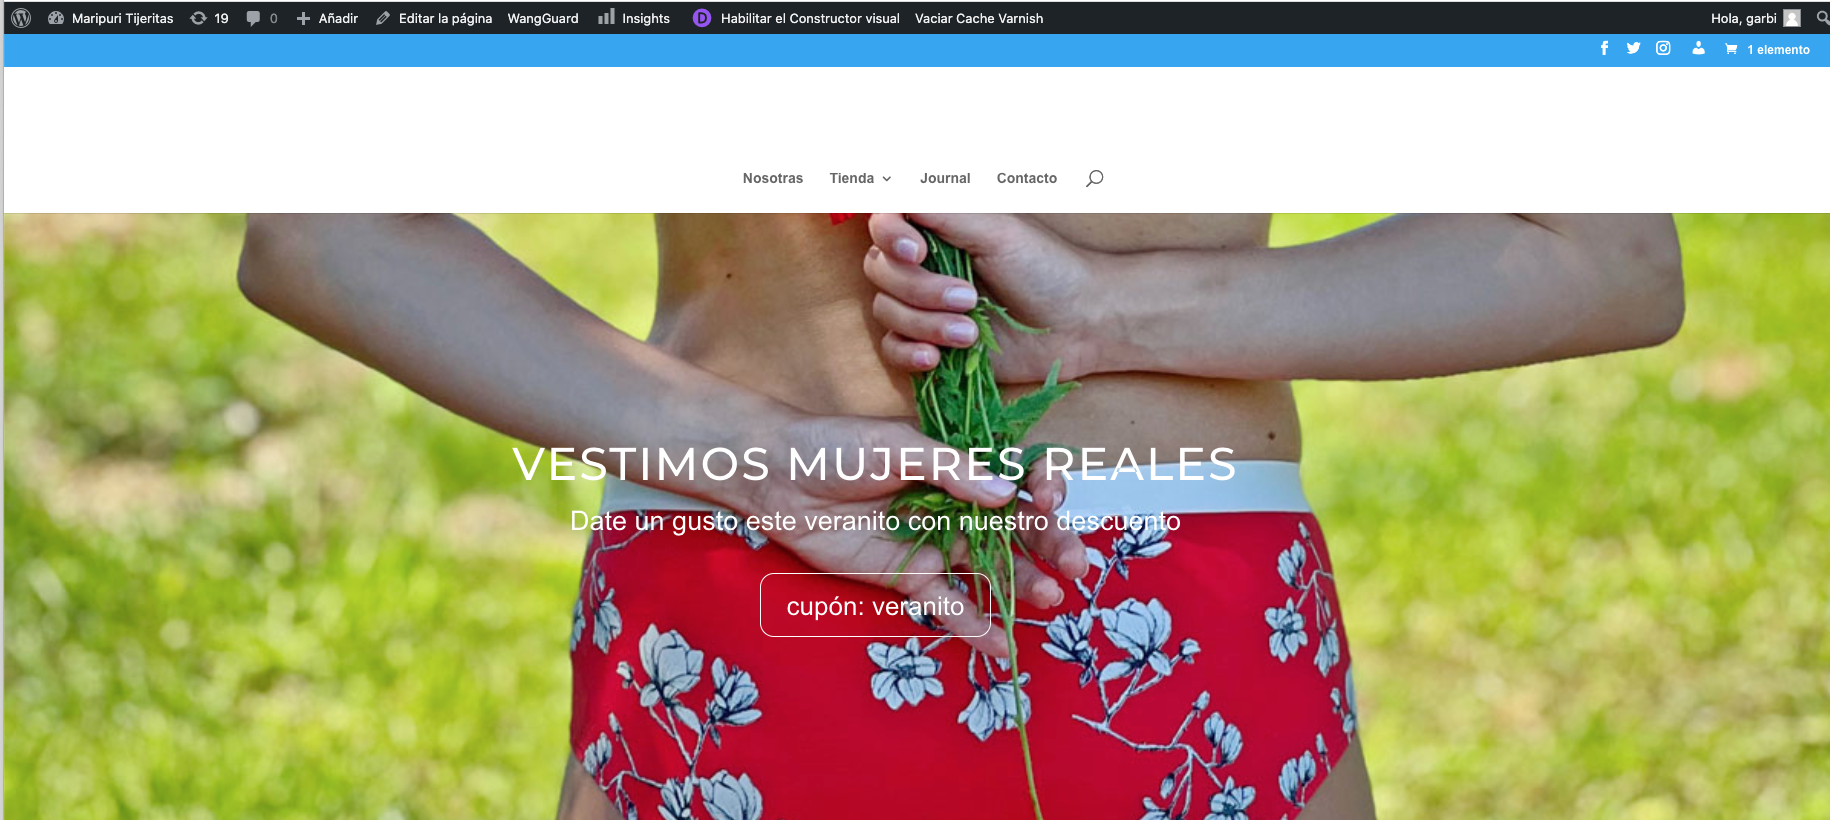This screenshot has width=1830, height=820.
Task: Click Habilitar el Constructor visual
Action: (x=810, y=18)
